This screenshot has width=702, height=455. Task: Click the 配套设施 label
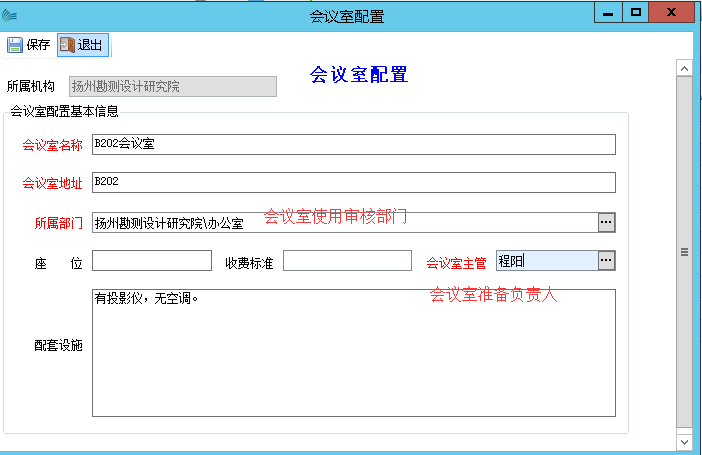(x=59, y=345)
